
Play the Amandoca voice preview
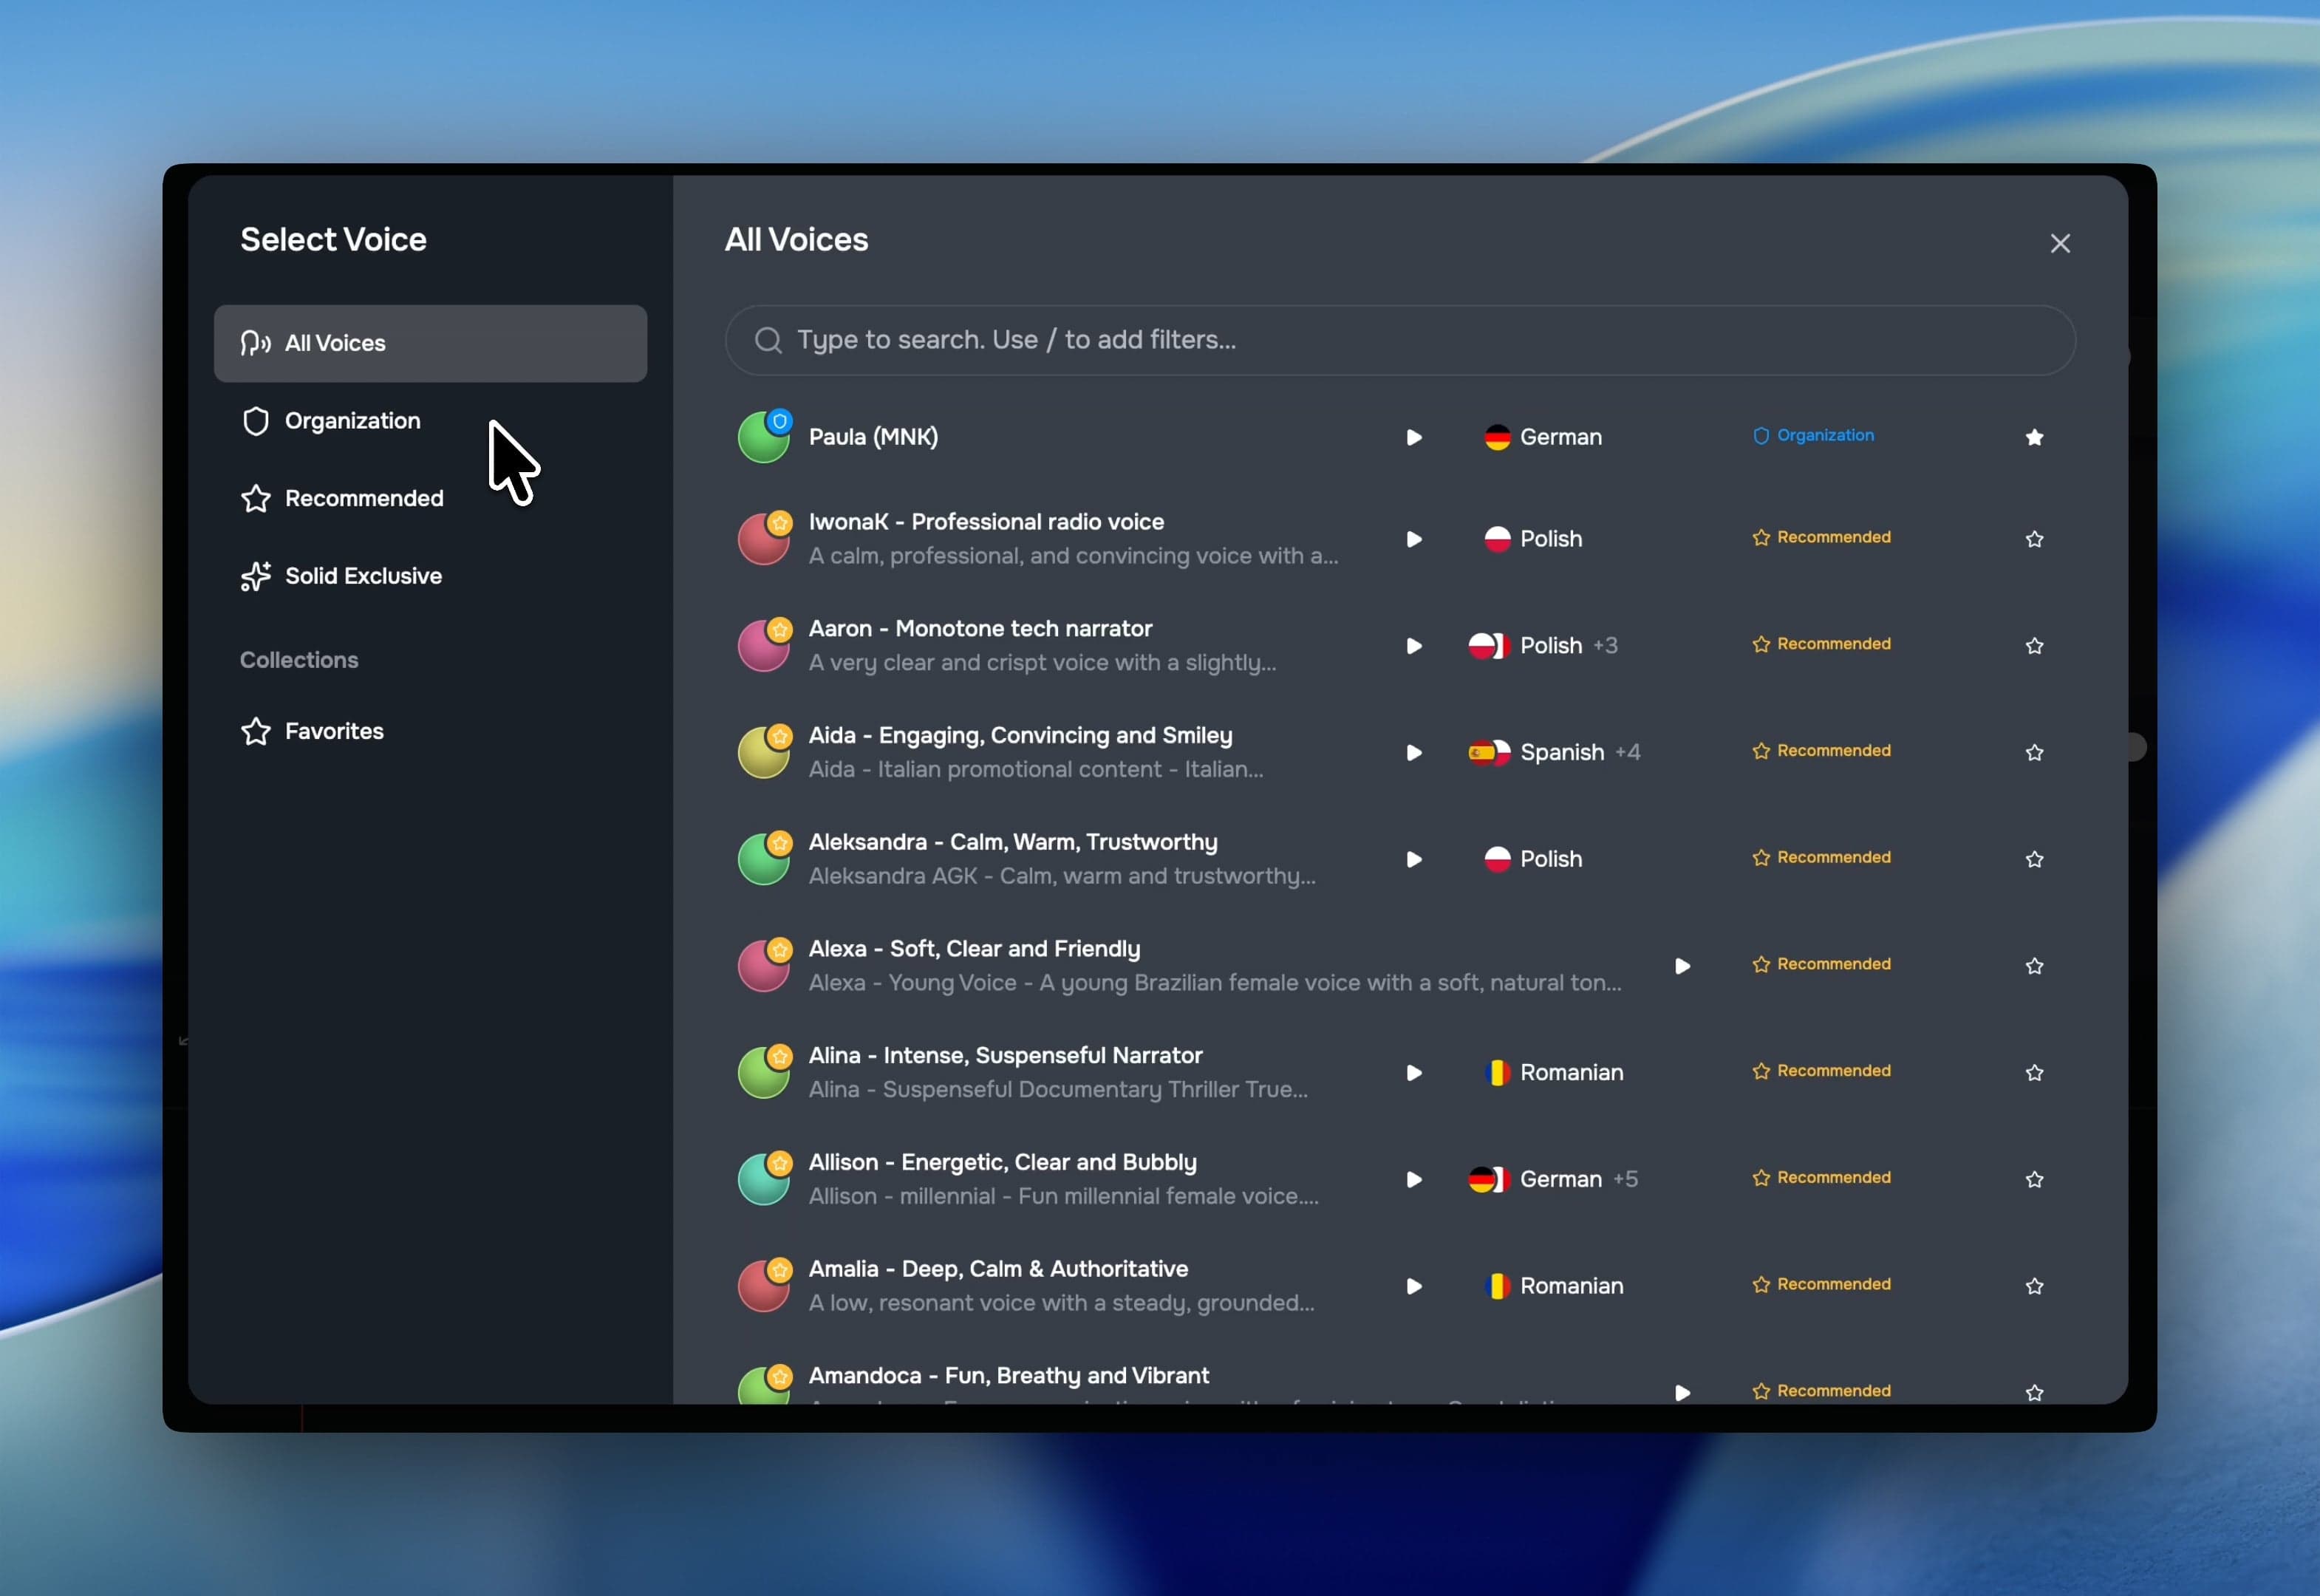pyautogui.click(x=1682, y=1392)
